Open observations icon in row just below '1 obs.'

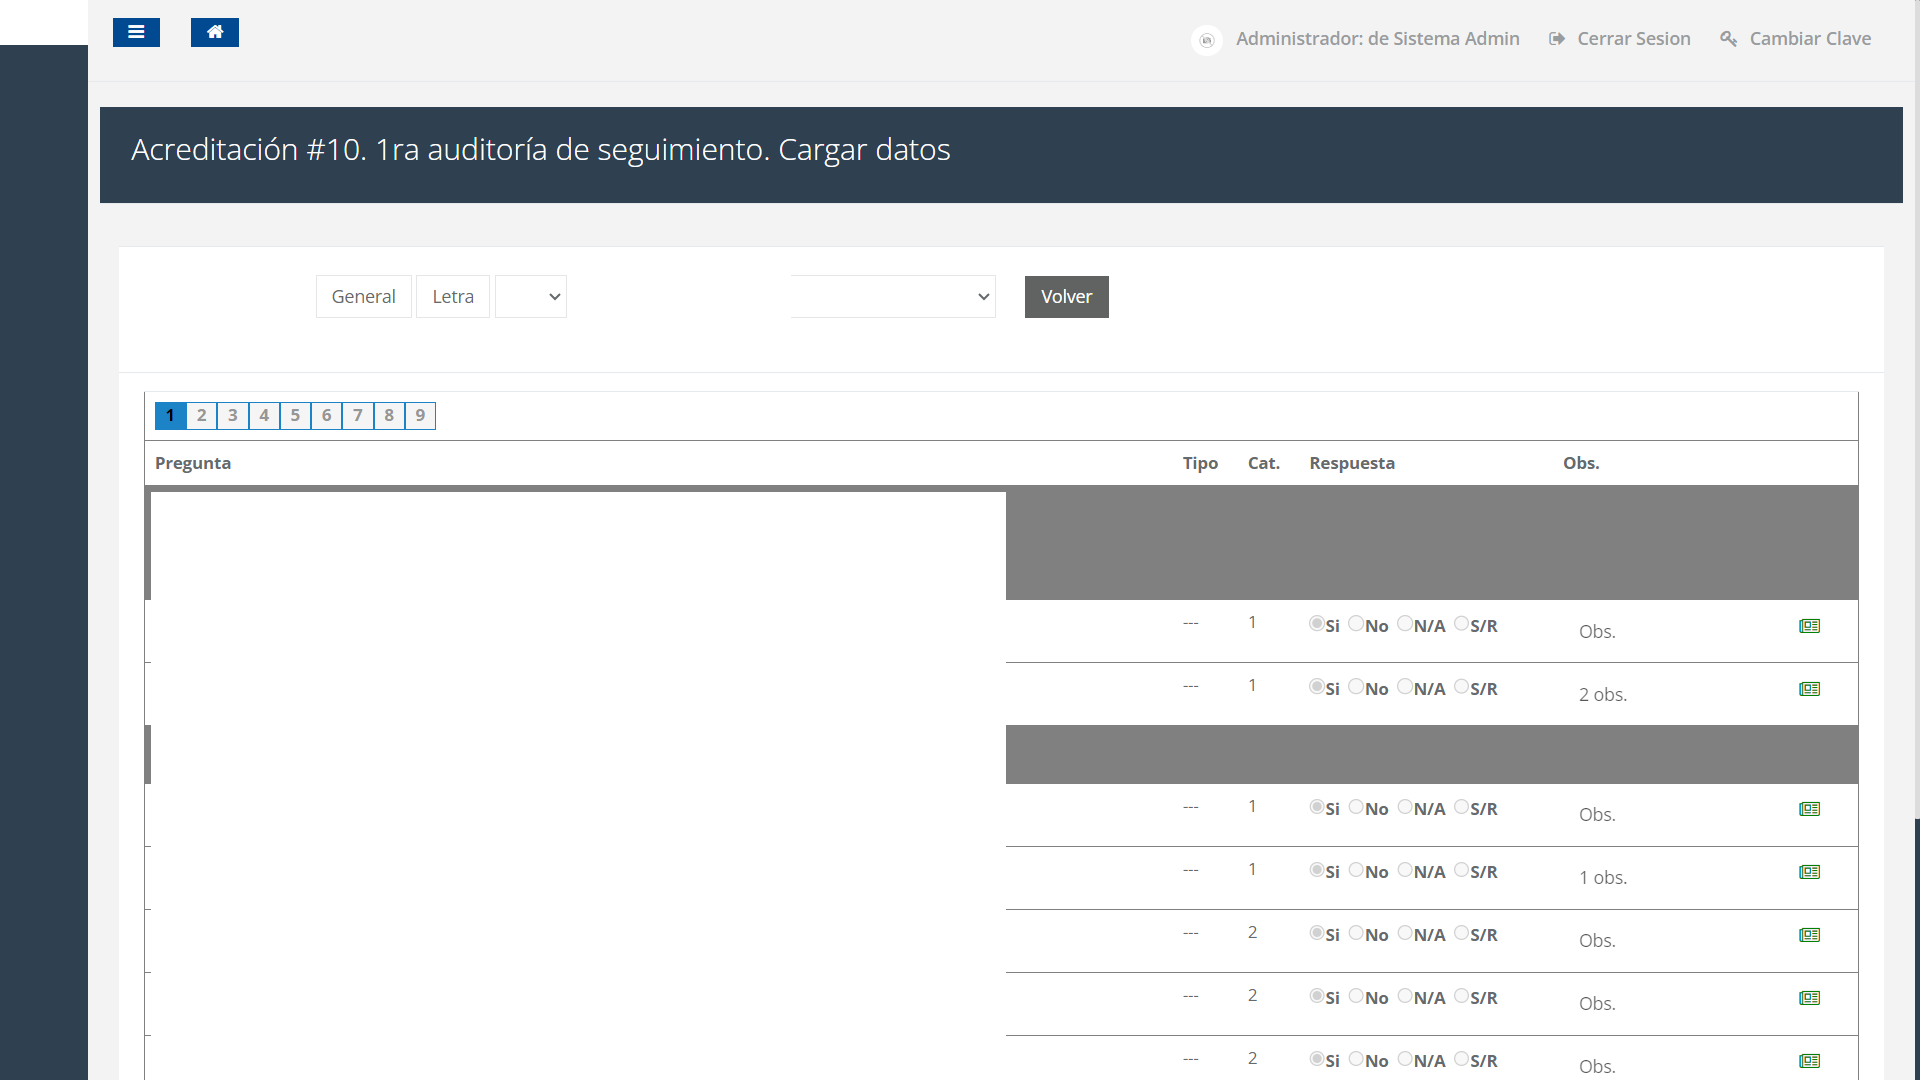tap(1810, 935)
